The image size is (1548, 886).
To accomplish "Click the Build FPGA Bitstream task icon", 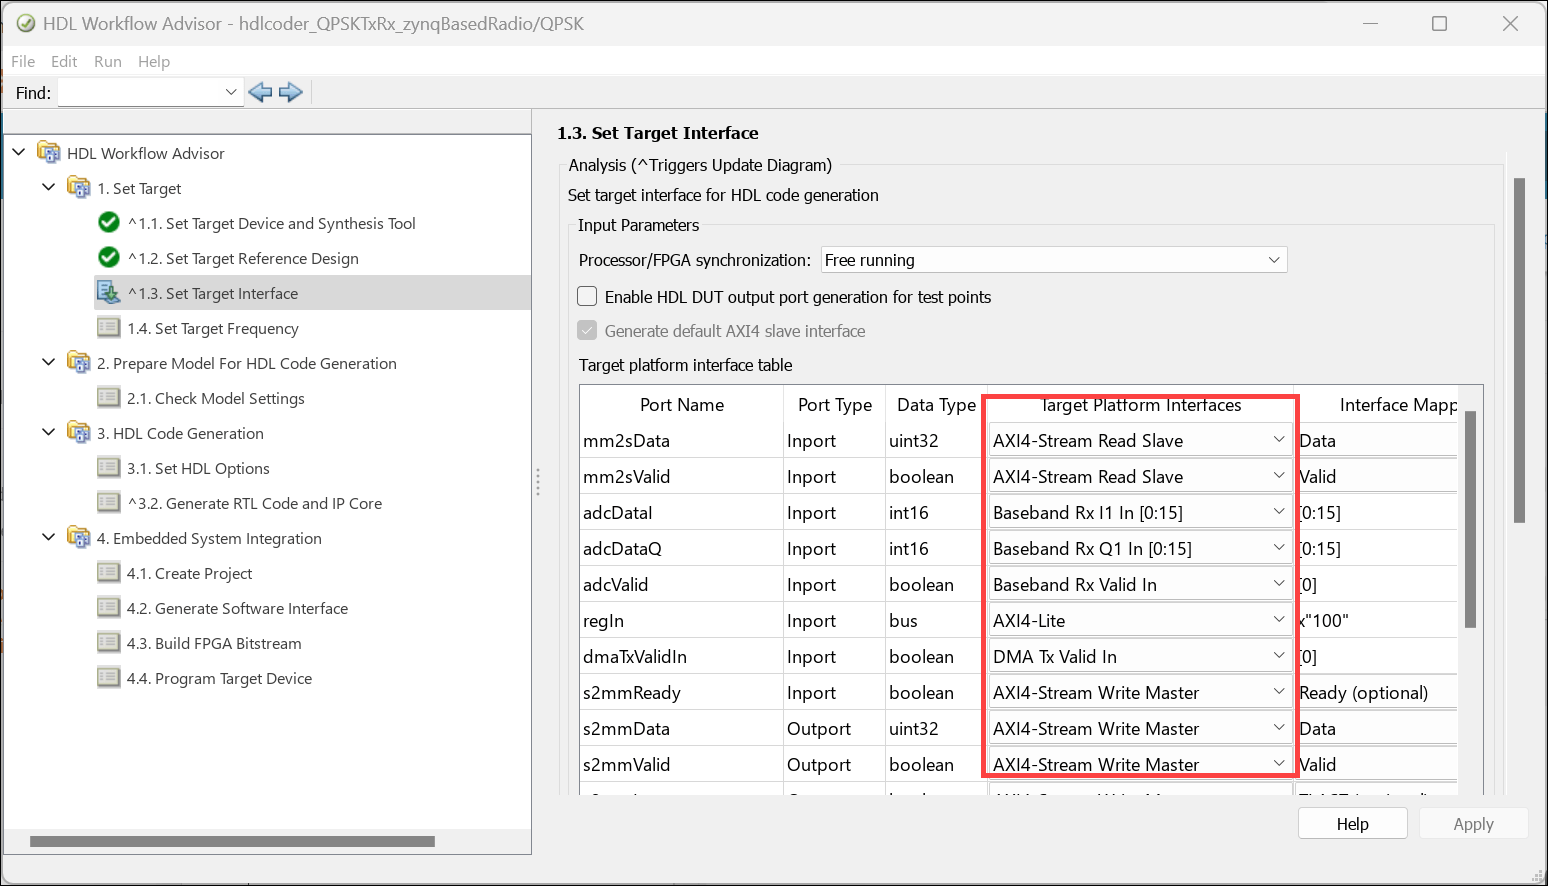I will click(109, 643).
